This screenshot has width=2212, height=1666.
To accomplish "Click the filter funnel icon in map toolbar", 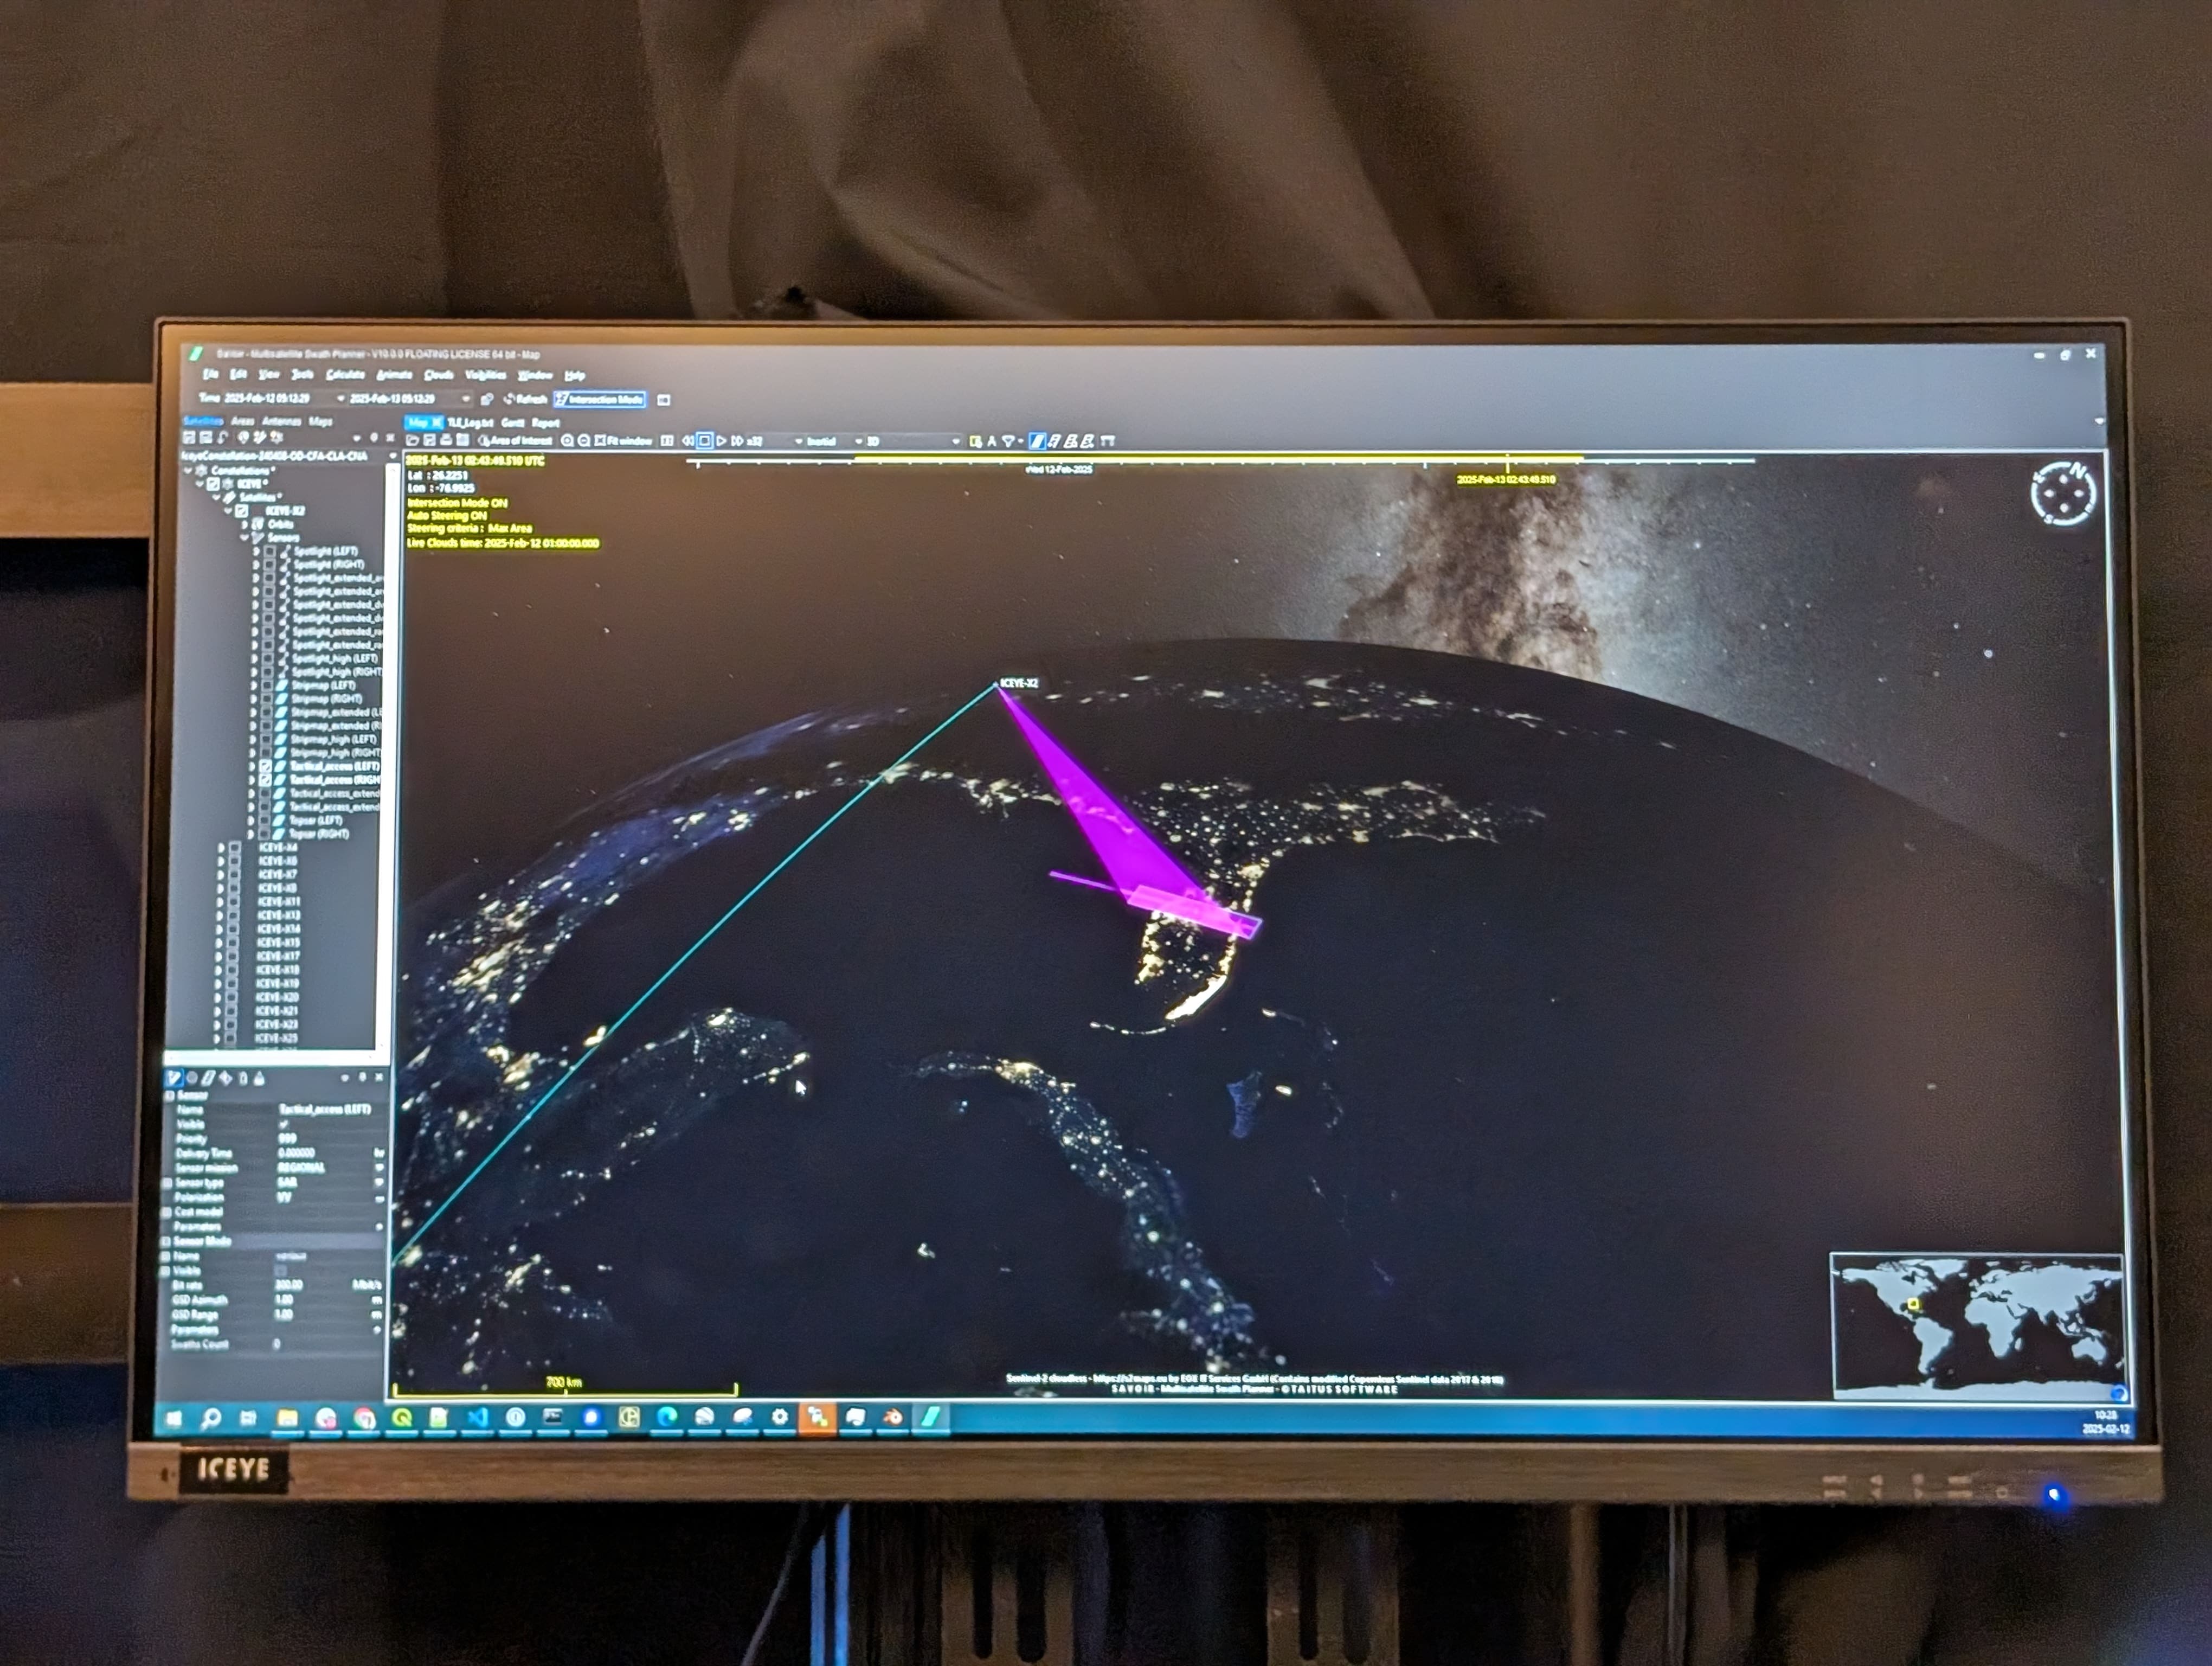I will tap(1009, 441).
